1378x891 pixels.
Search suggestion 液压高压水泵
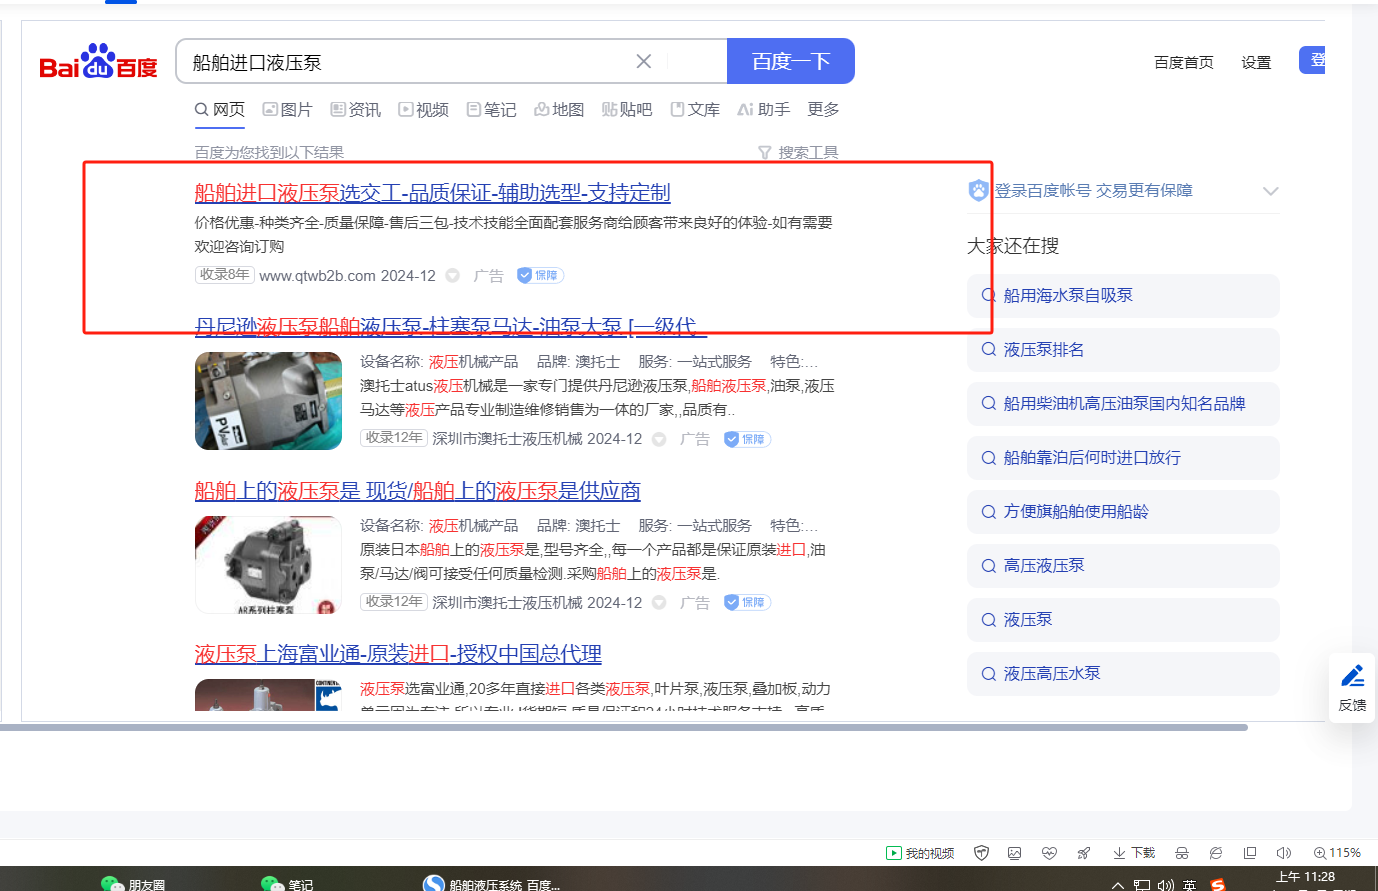point(1123,674)
